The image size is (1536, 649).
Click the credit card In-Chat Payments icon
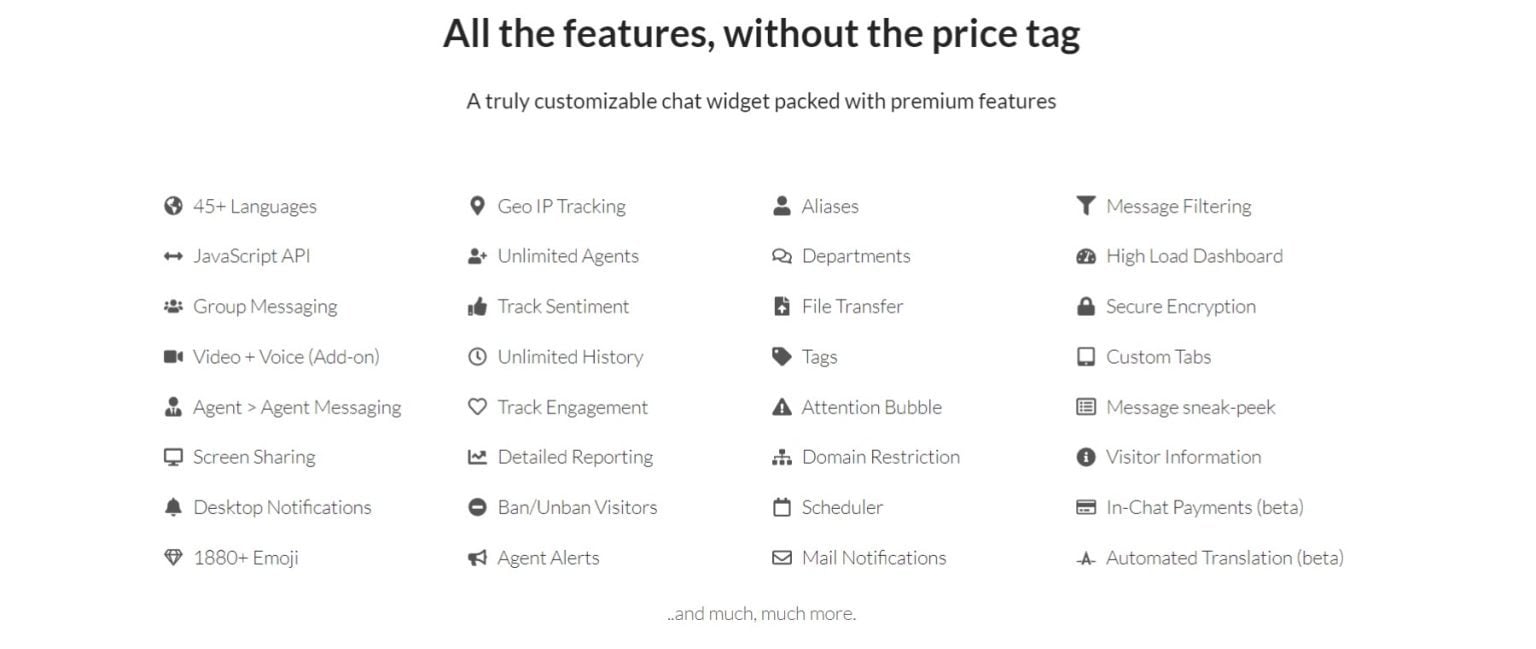pos(1085,507)
